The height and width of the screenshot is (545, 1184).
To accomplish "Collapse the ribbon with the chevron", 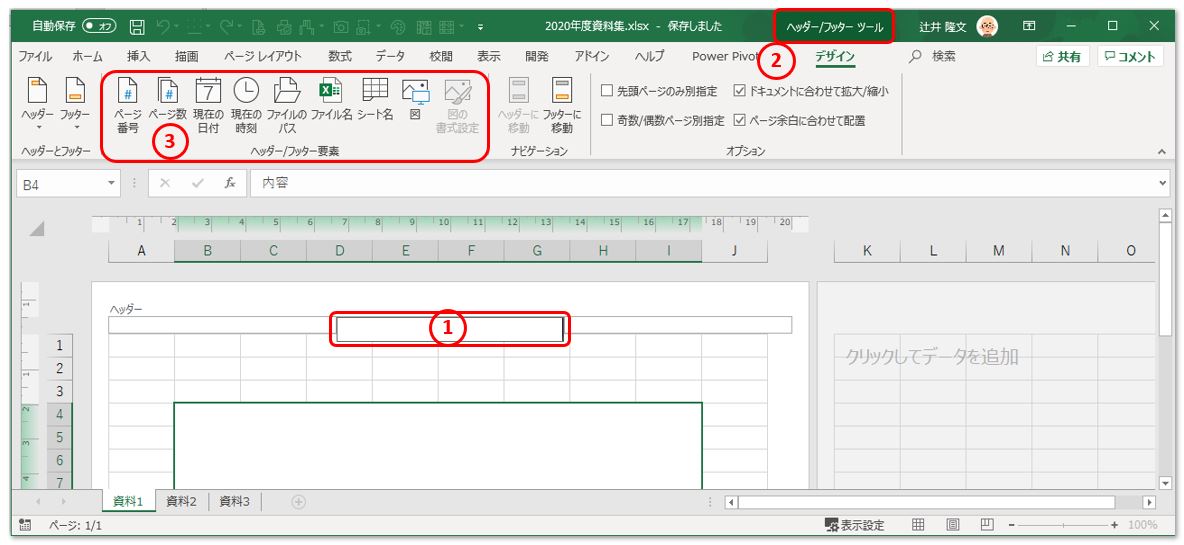I will click(1161, 152).
